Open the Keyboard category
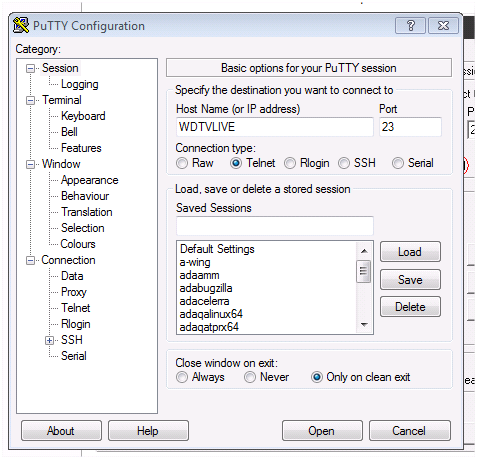477x459 pixels. click(83, 116)
